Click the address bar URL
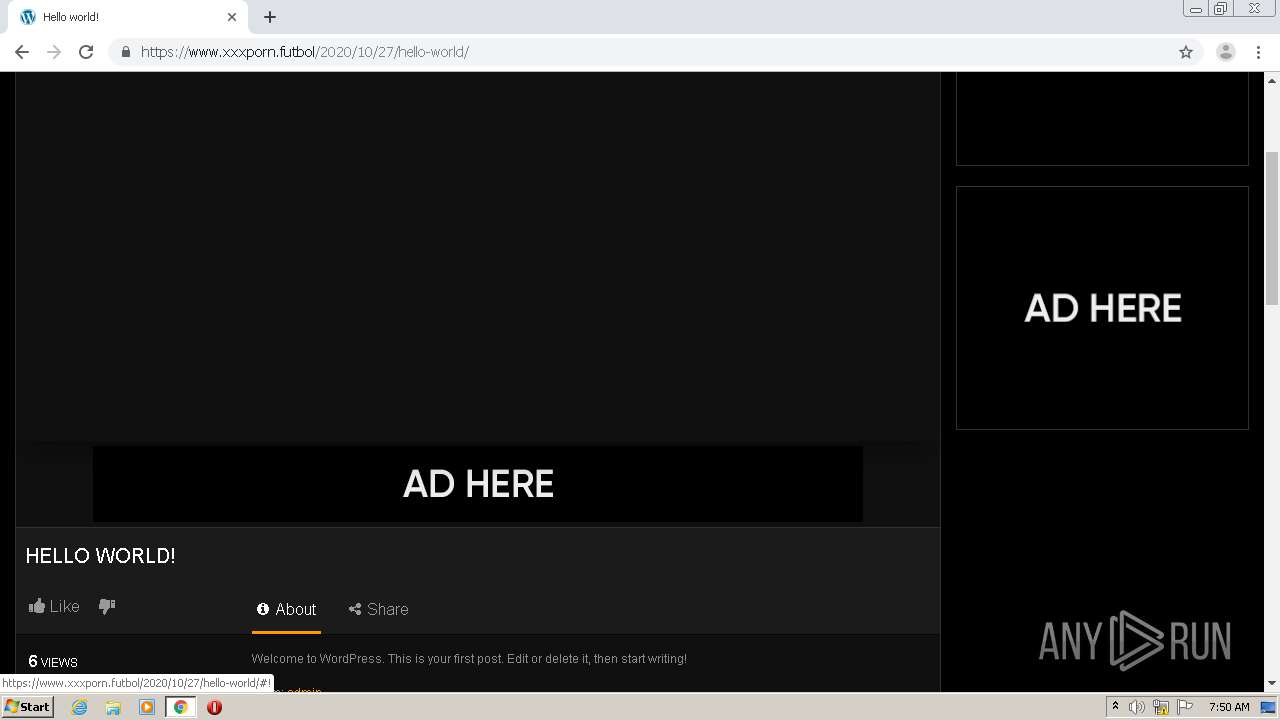 point(305,52)
